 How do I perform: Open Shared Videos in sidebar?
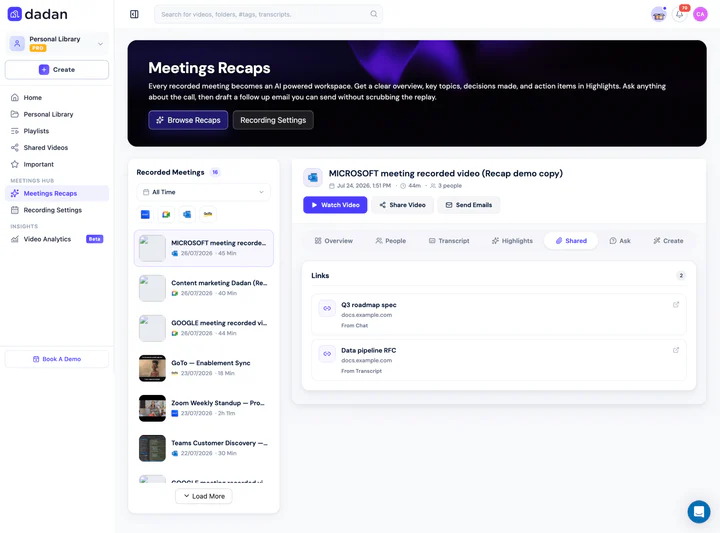(57, 147)
